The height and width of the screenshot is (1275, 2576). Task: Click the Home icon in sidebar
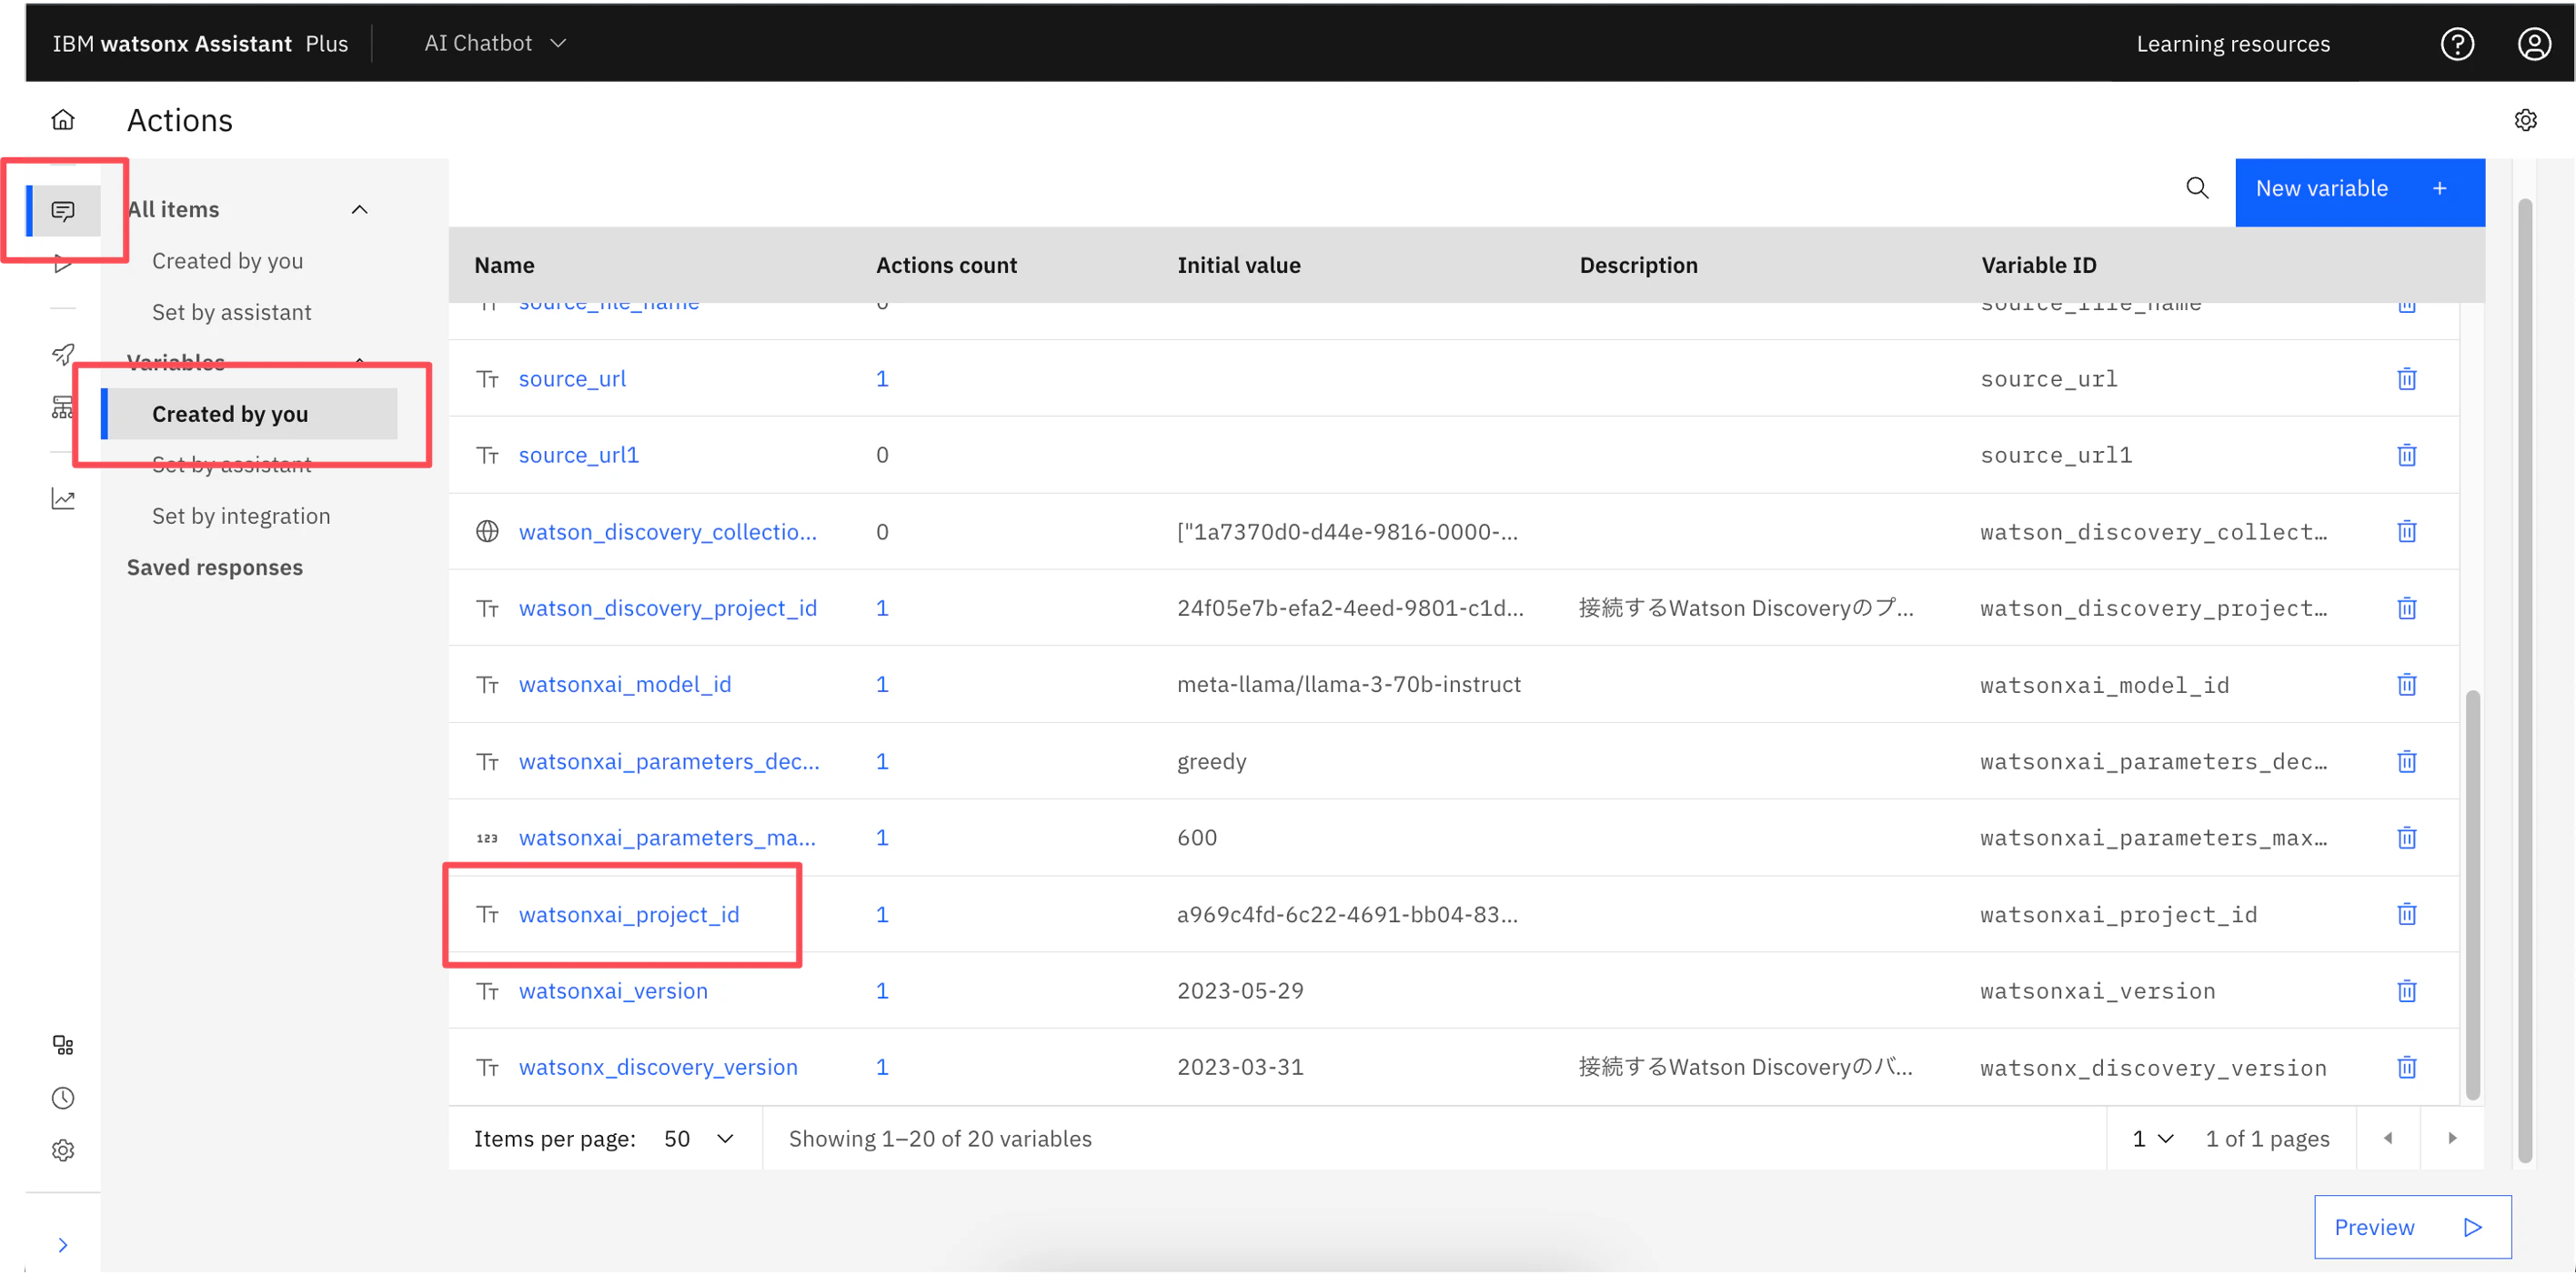[63, 120]
